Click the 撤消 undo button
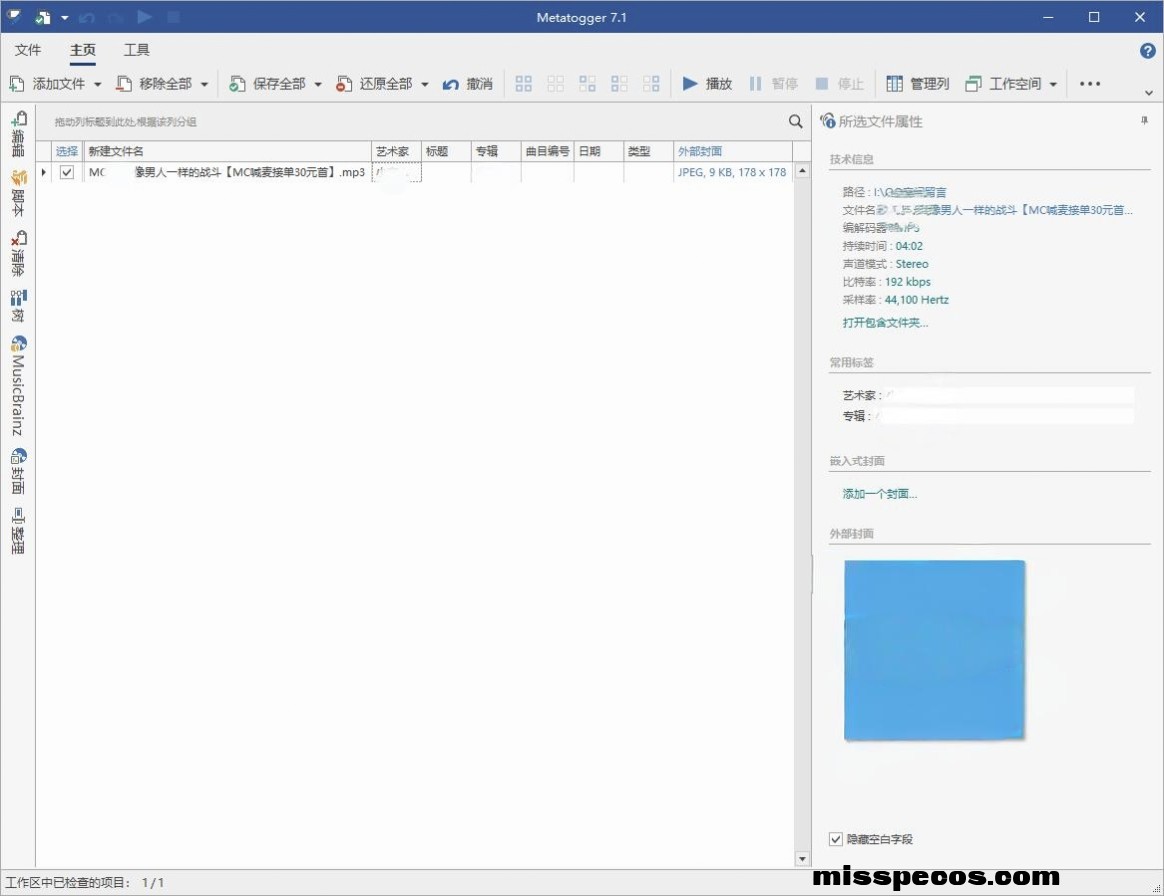 [468, 84]
